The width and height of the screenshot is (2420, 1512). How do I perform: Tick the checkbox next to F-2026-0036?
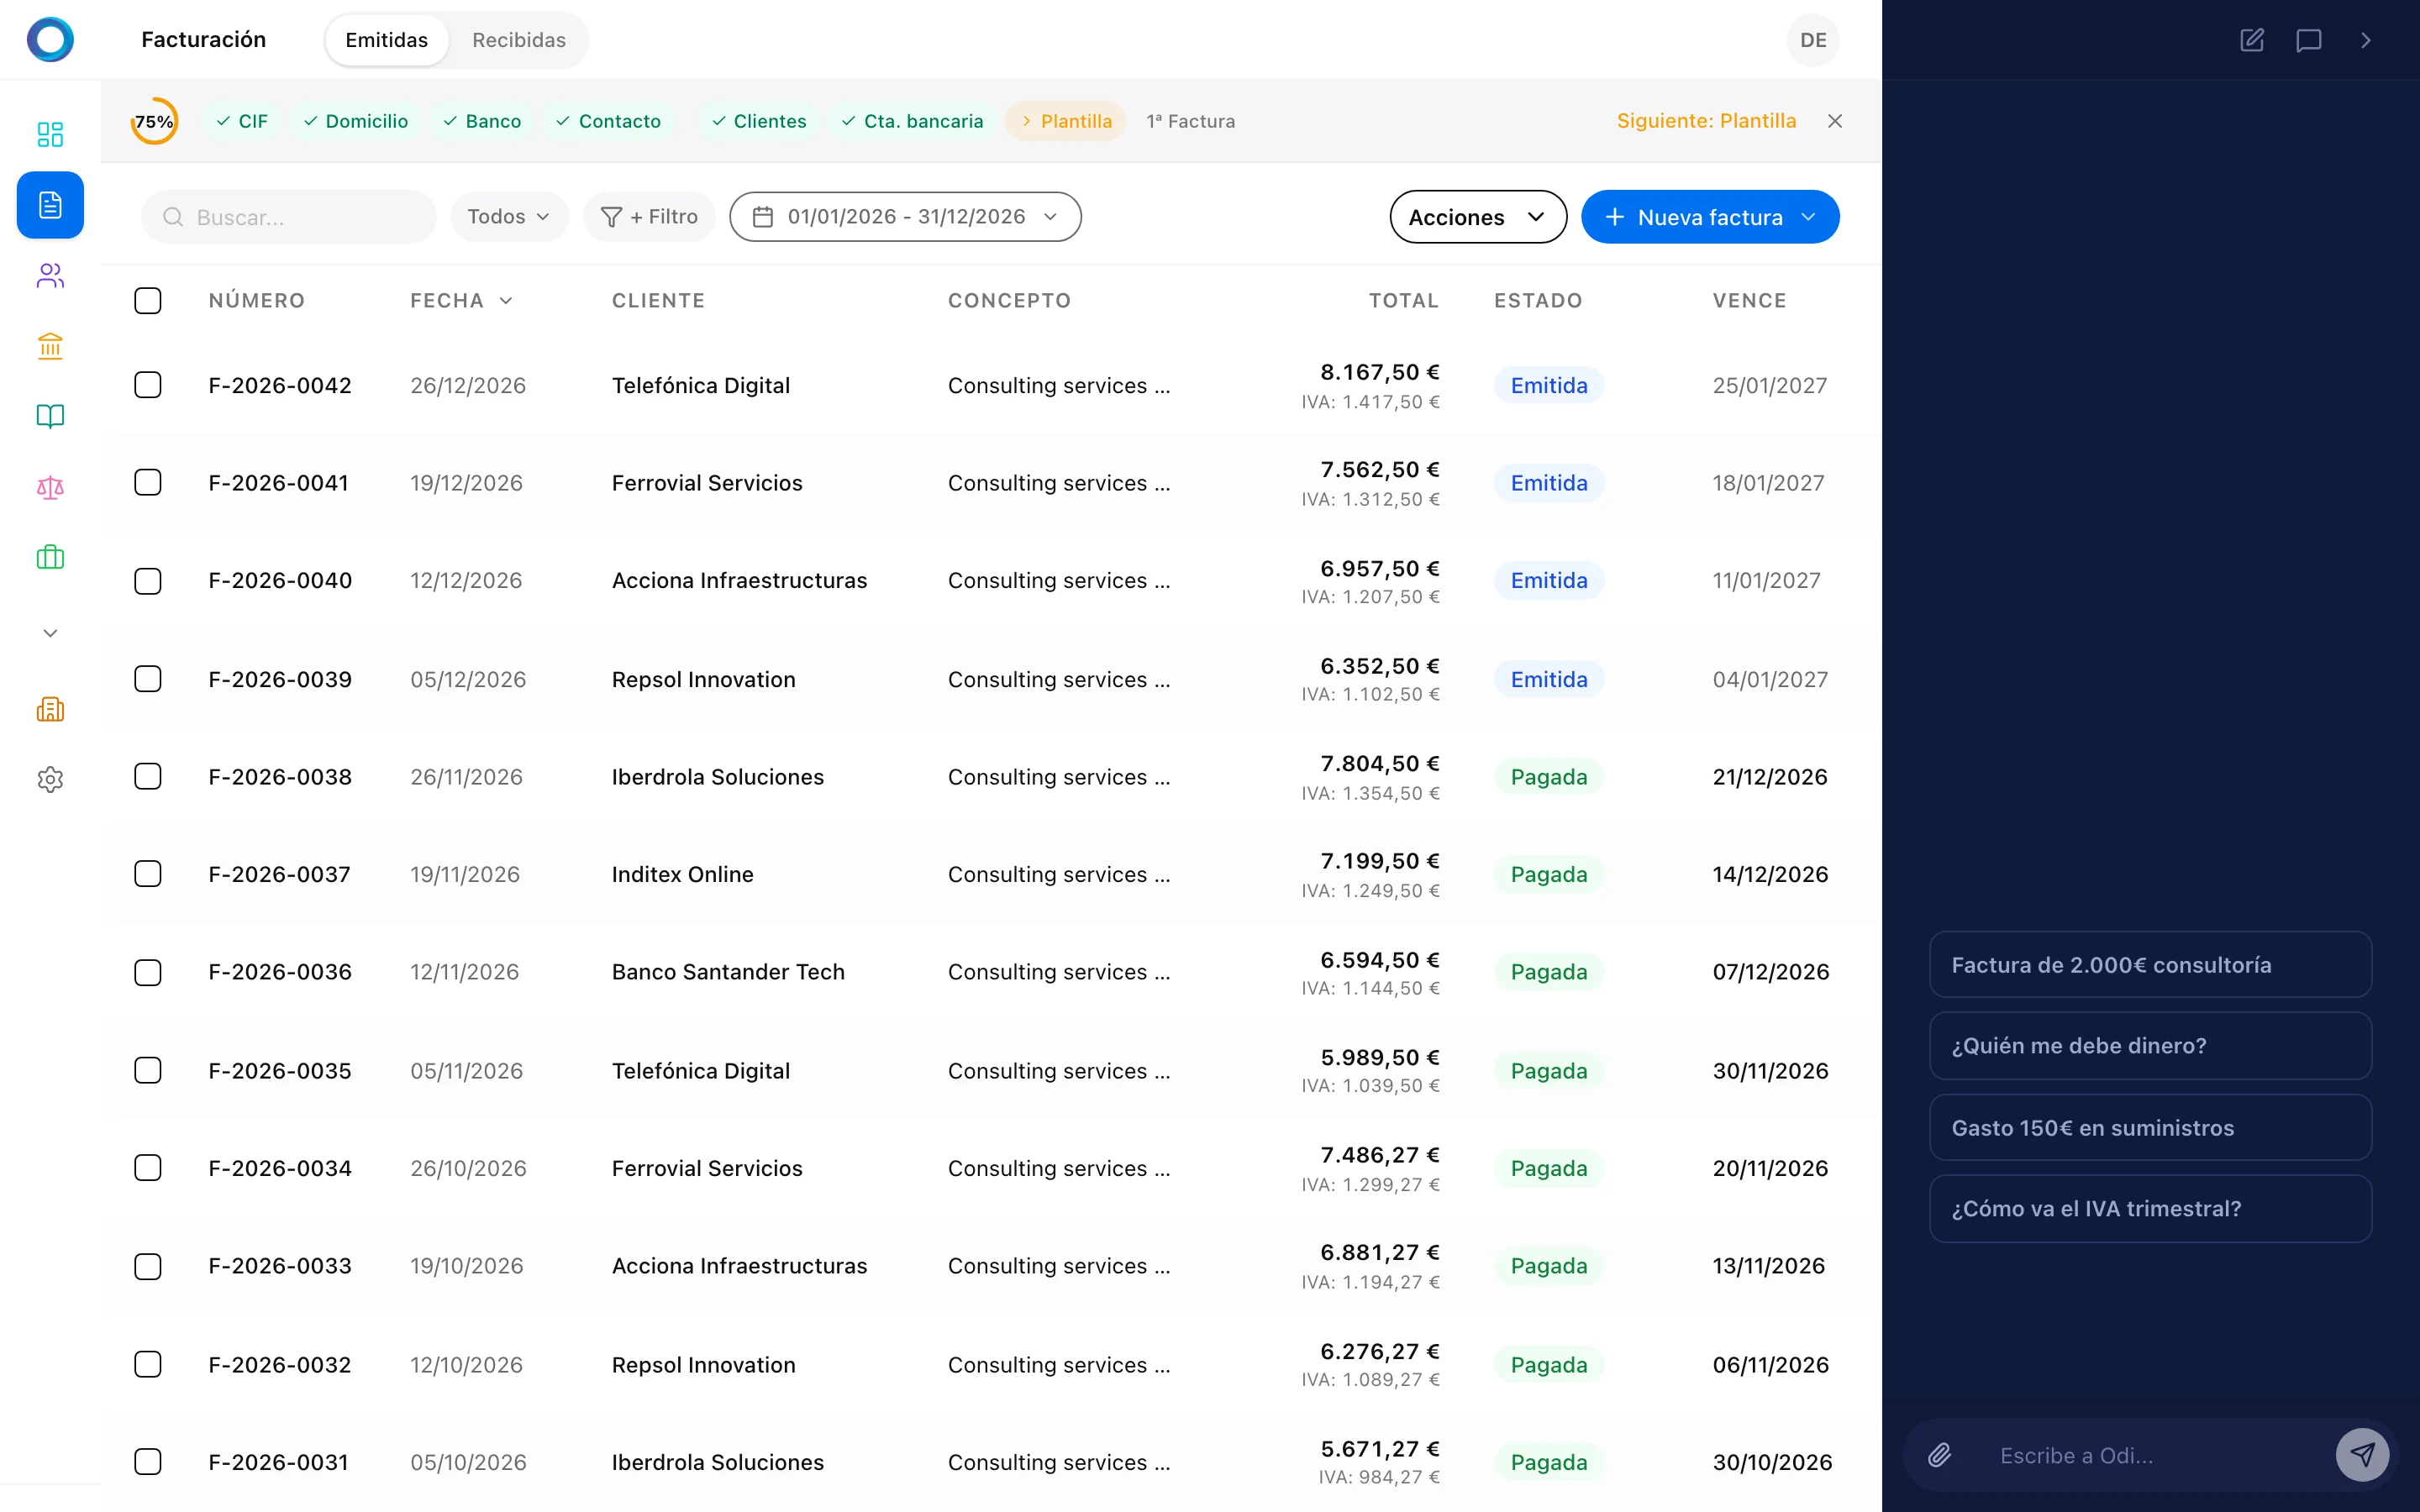point(148,971)
